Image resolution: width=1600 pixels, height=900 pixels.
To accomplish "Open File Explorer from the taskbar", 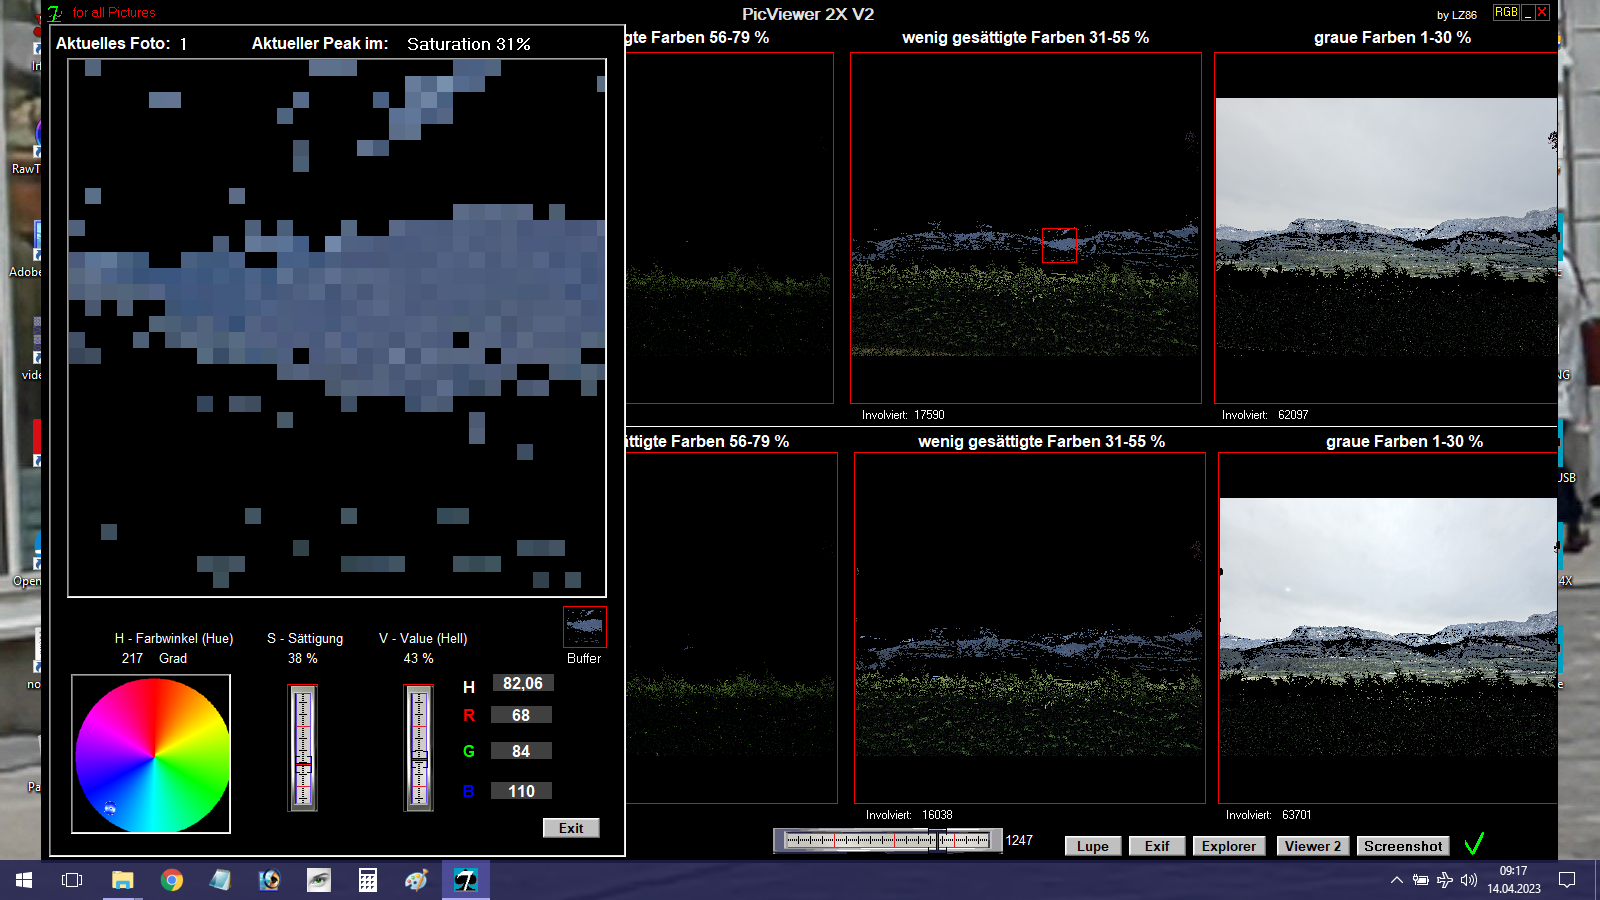I will 122,880.
